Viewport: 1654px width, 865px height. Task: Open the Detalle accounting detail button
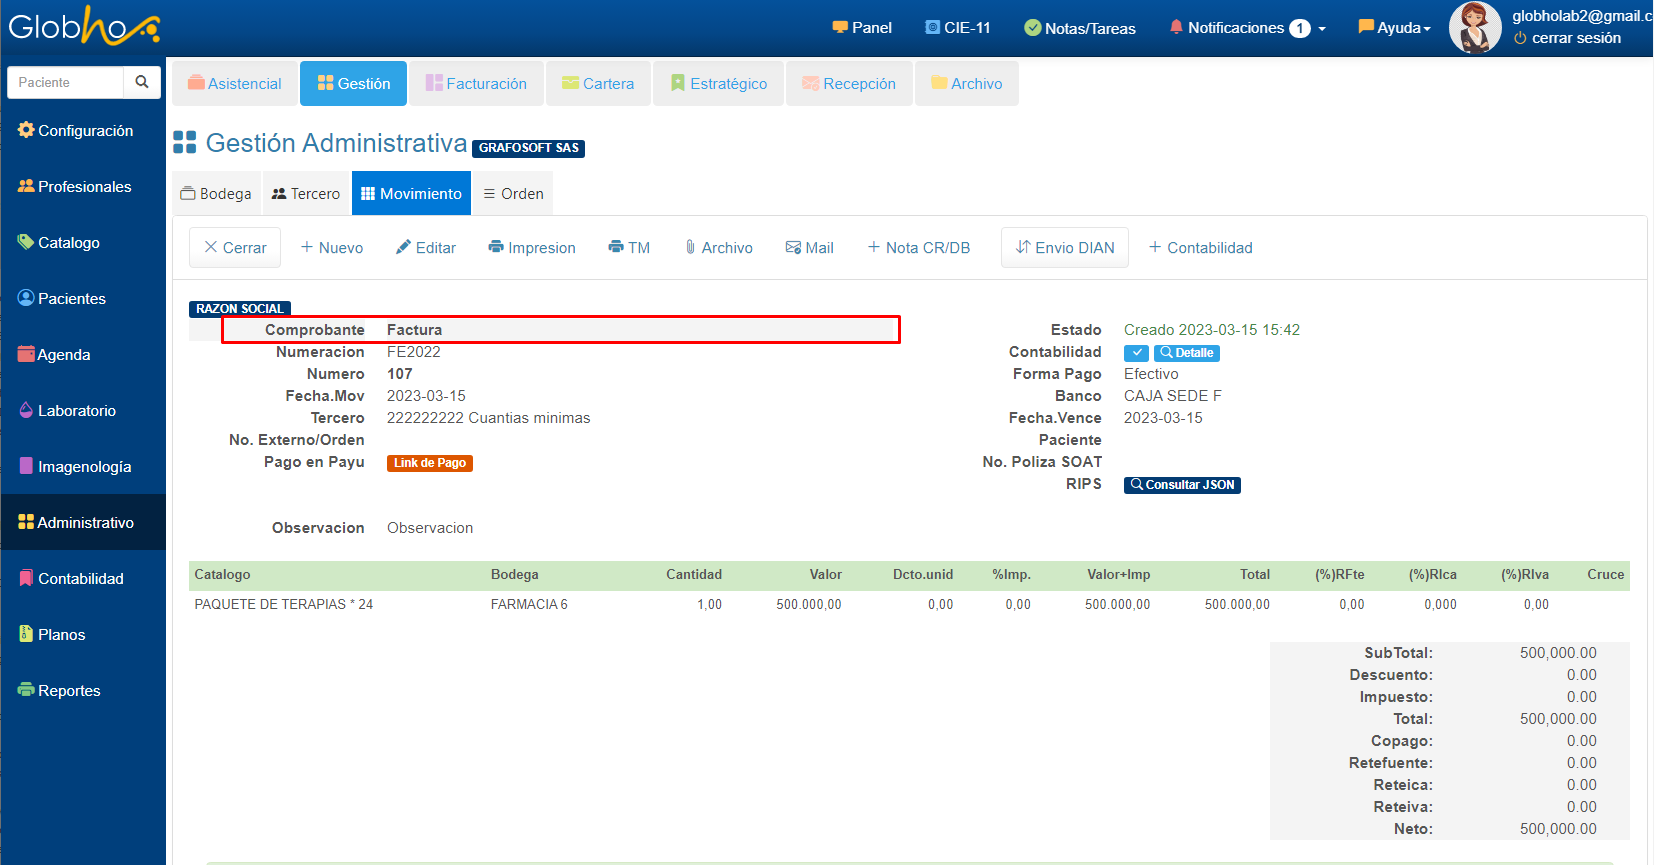(x=1187, y=353)
